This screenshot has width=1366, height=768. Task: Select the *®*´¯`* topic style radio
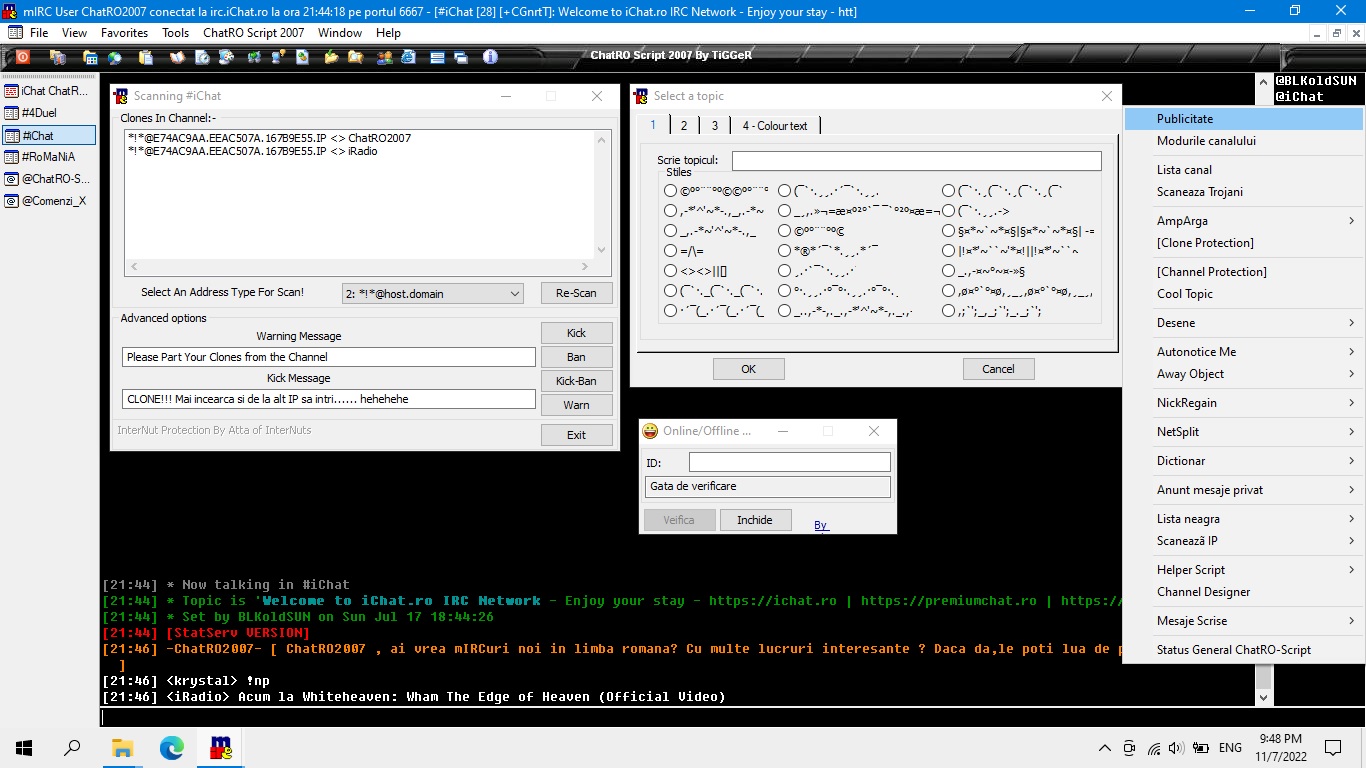[x=785, y=251]
